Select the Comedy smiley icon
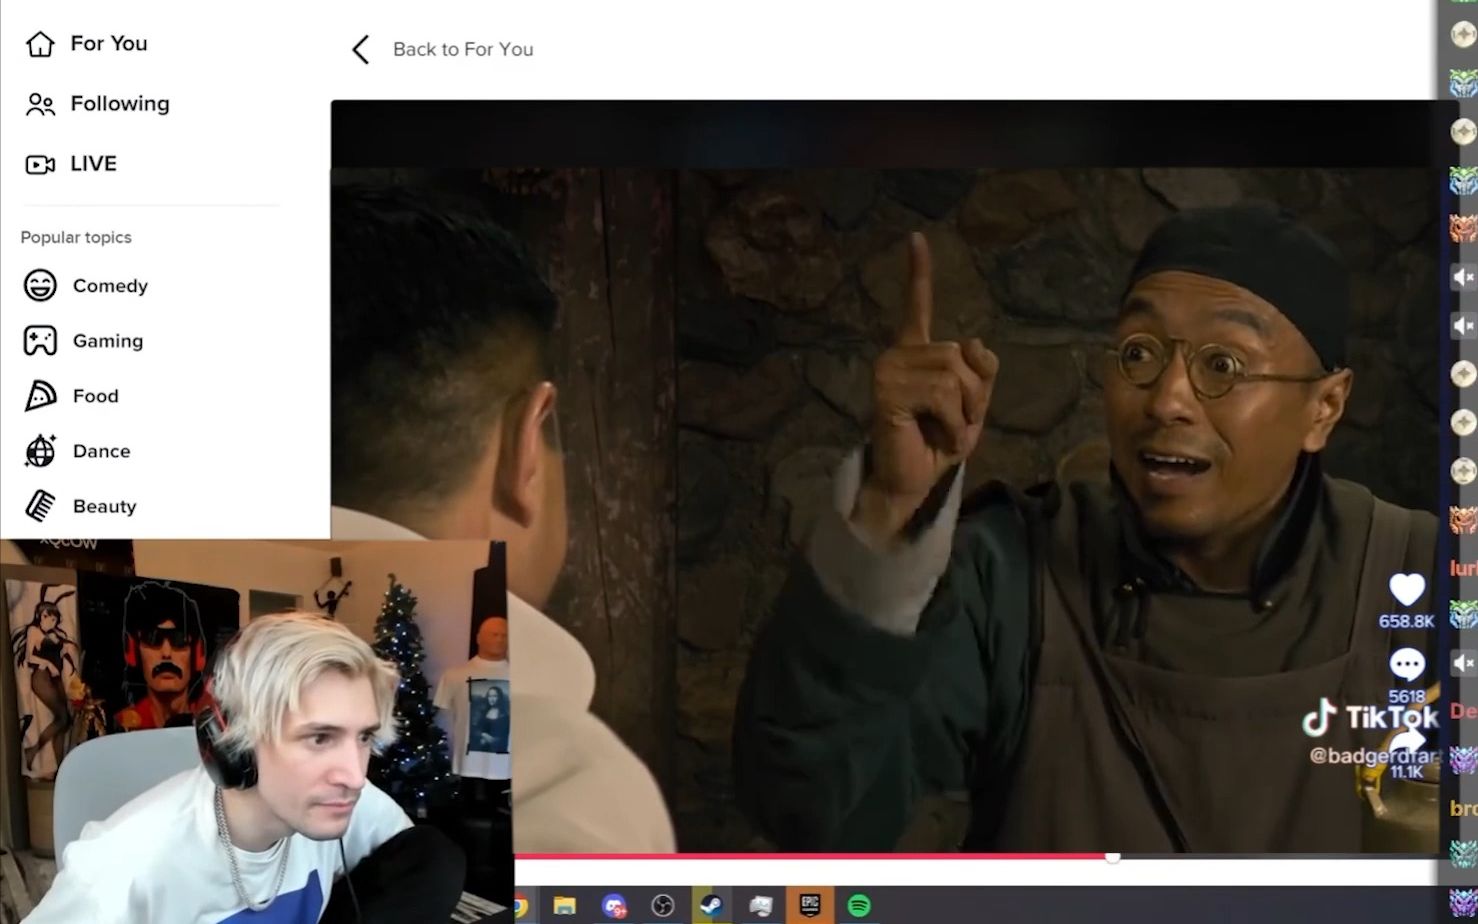Viewport: 1478px width, 924px height. click(x=40, y=286)
